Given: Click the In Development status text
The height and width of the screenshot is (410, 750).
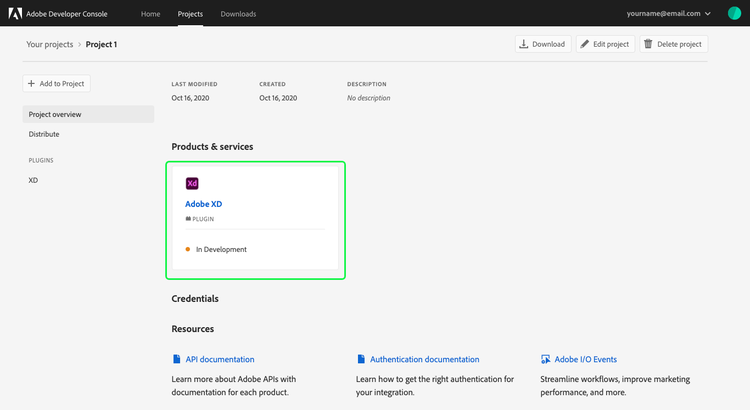Looking at the screenshot, I should [221, 249].
